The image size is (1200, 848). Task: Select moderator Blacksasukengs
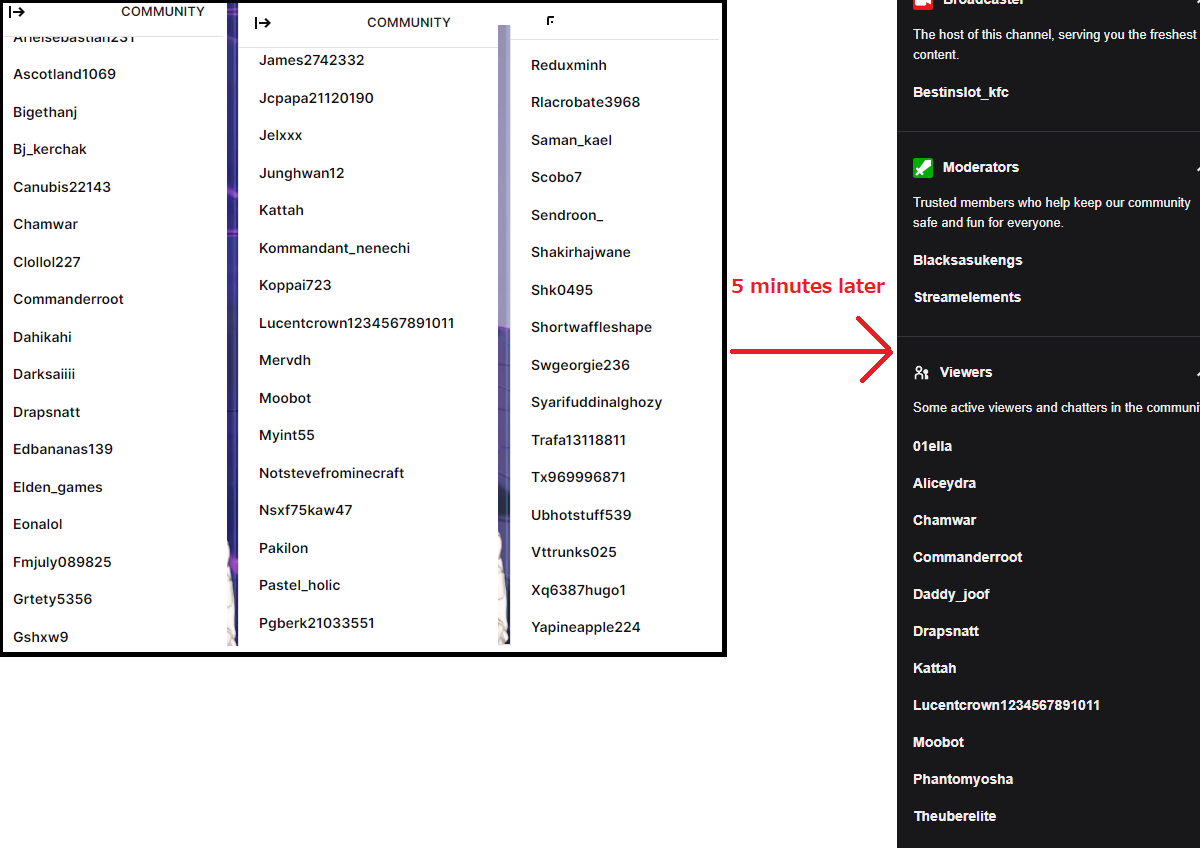coord(967,260)
